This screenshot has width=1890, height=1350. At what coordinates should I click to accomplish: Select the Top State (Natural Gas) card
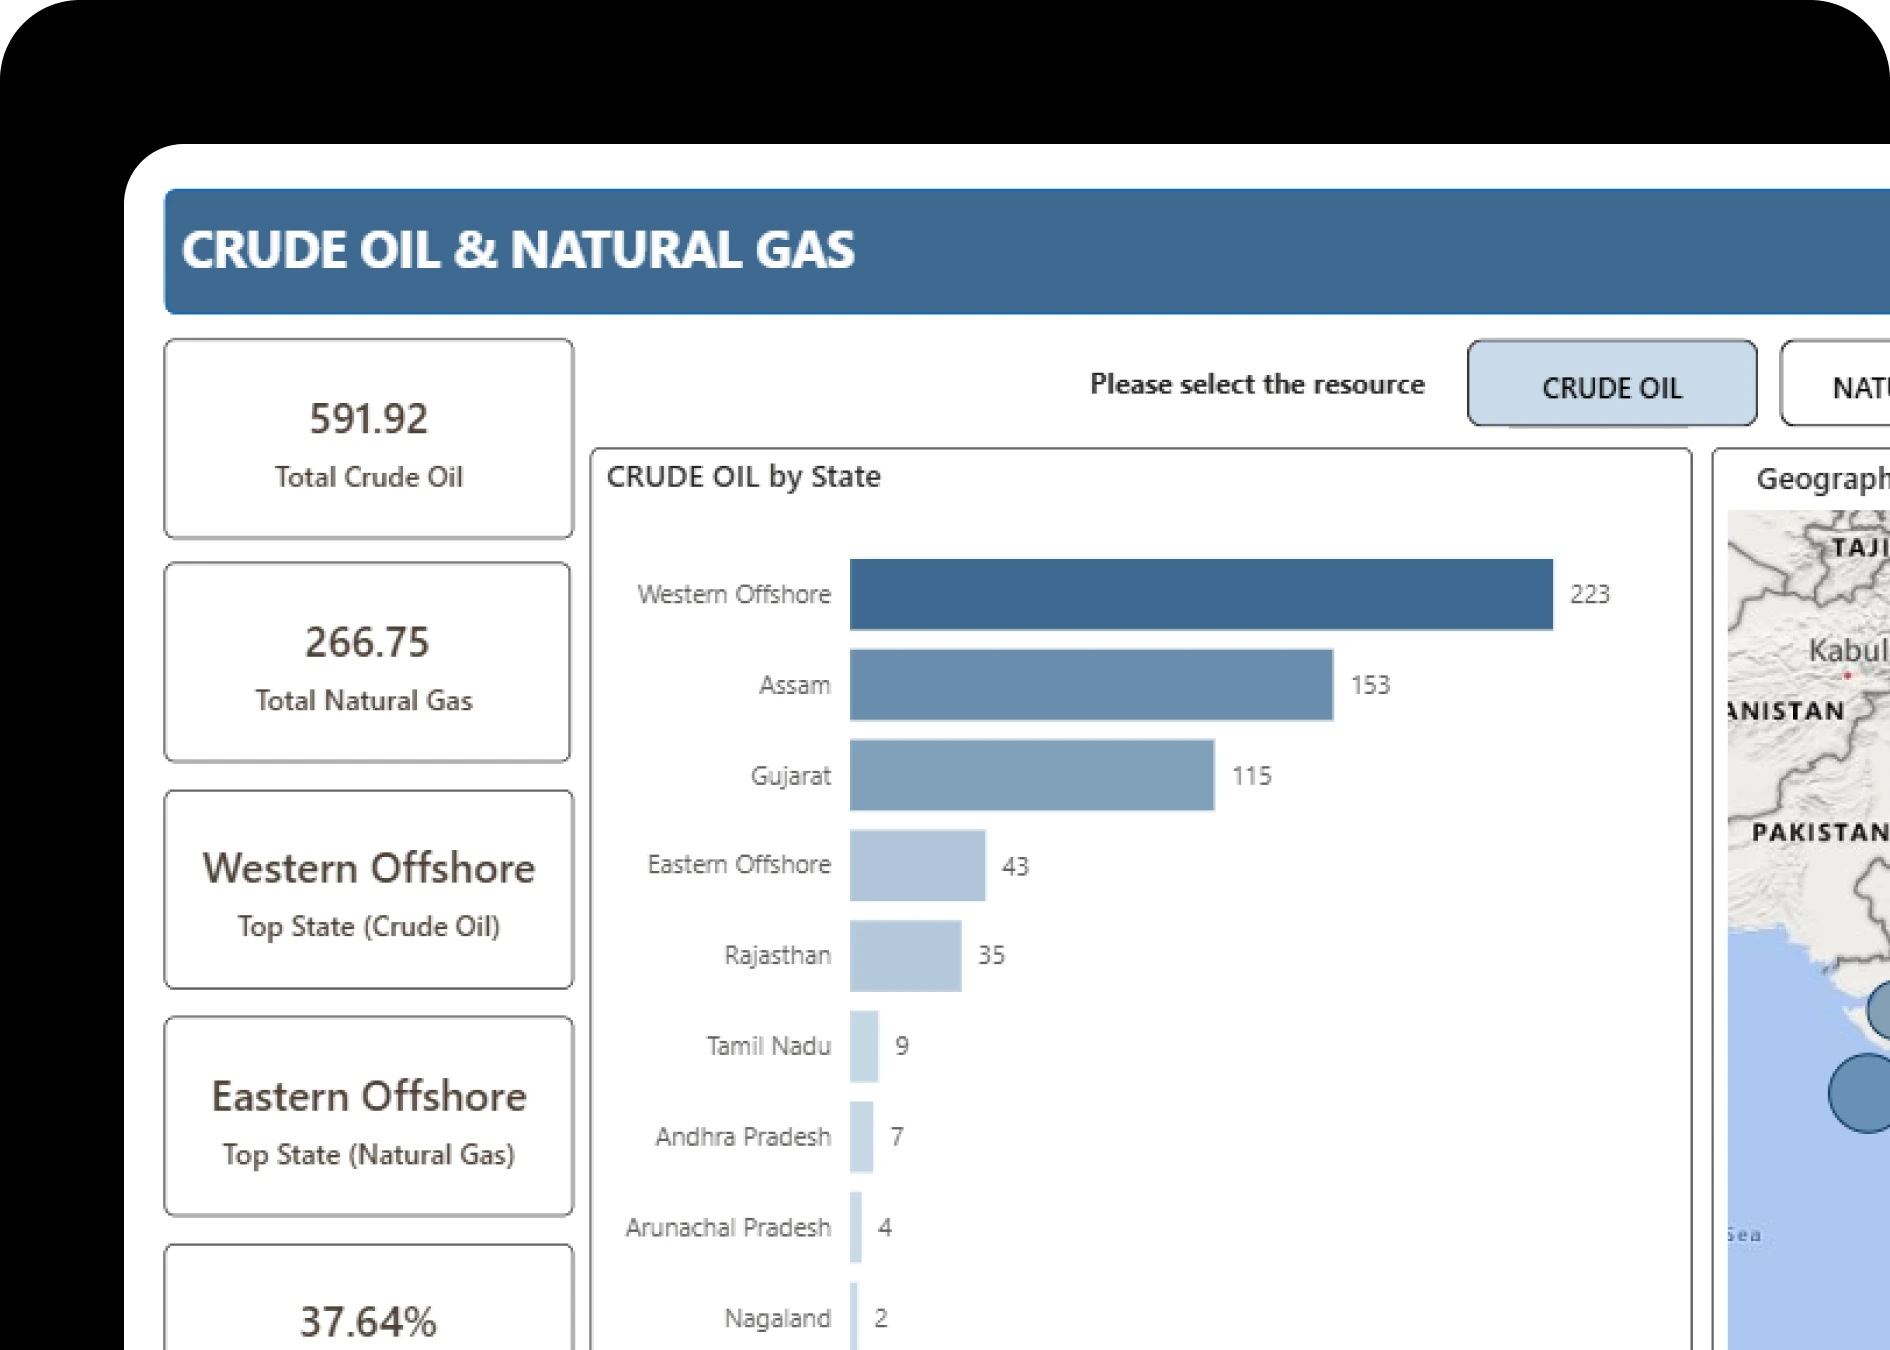tap(368, 1117)
